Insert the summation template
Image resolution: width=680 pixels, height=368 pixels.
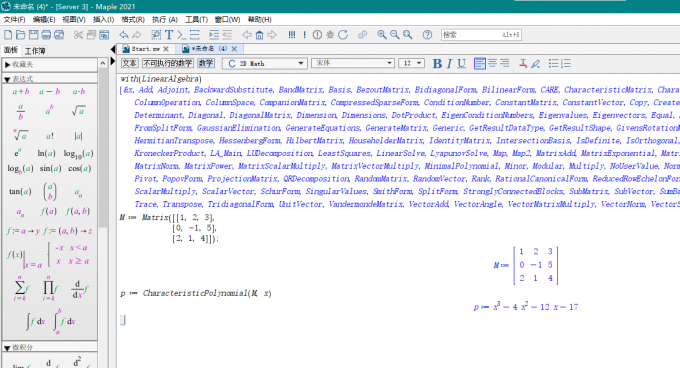(20, 289)
